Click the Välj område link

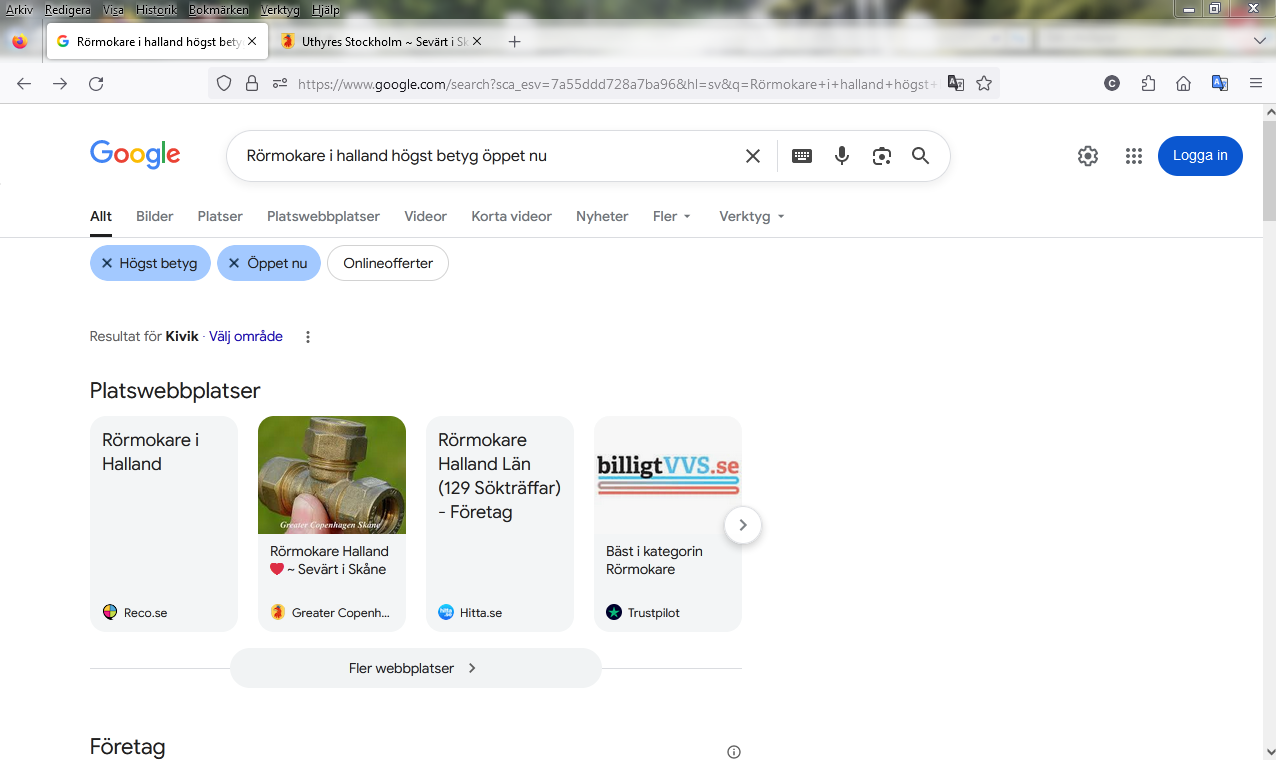[x=246, y=337]
